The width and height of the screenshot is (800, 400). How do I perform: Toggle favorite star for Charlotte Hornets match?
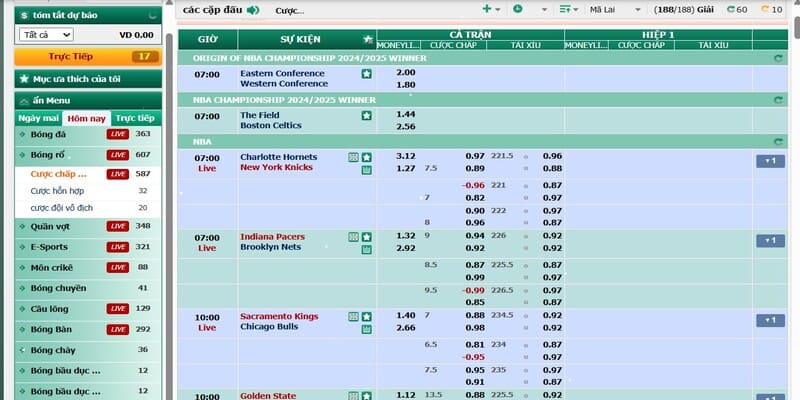366,158
